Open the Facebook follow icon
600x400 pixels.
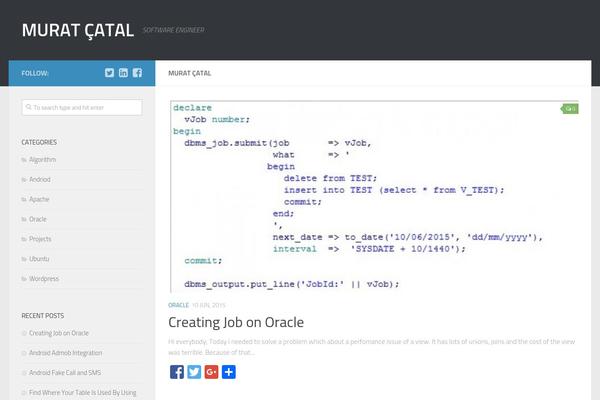pyautogui.click(x=137, y=73)
